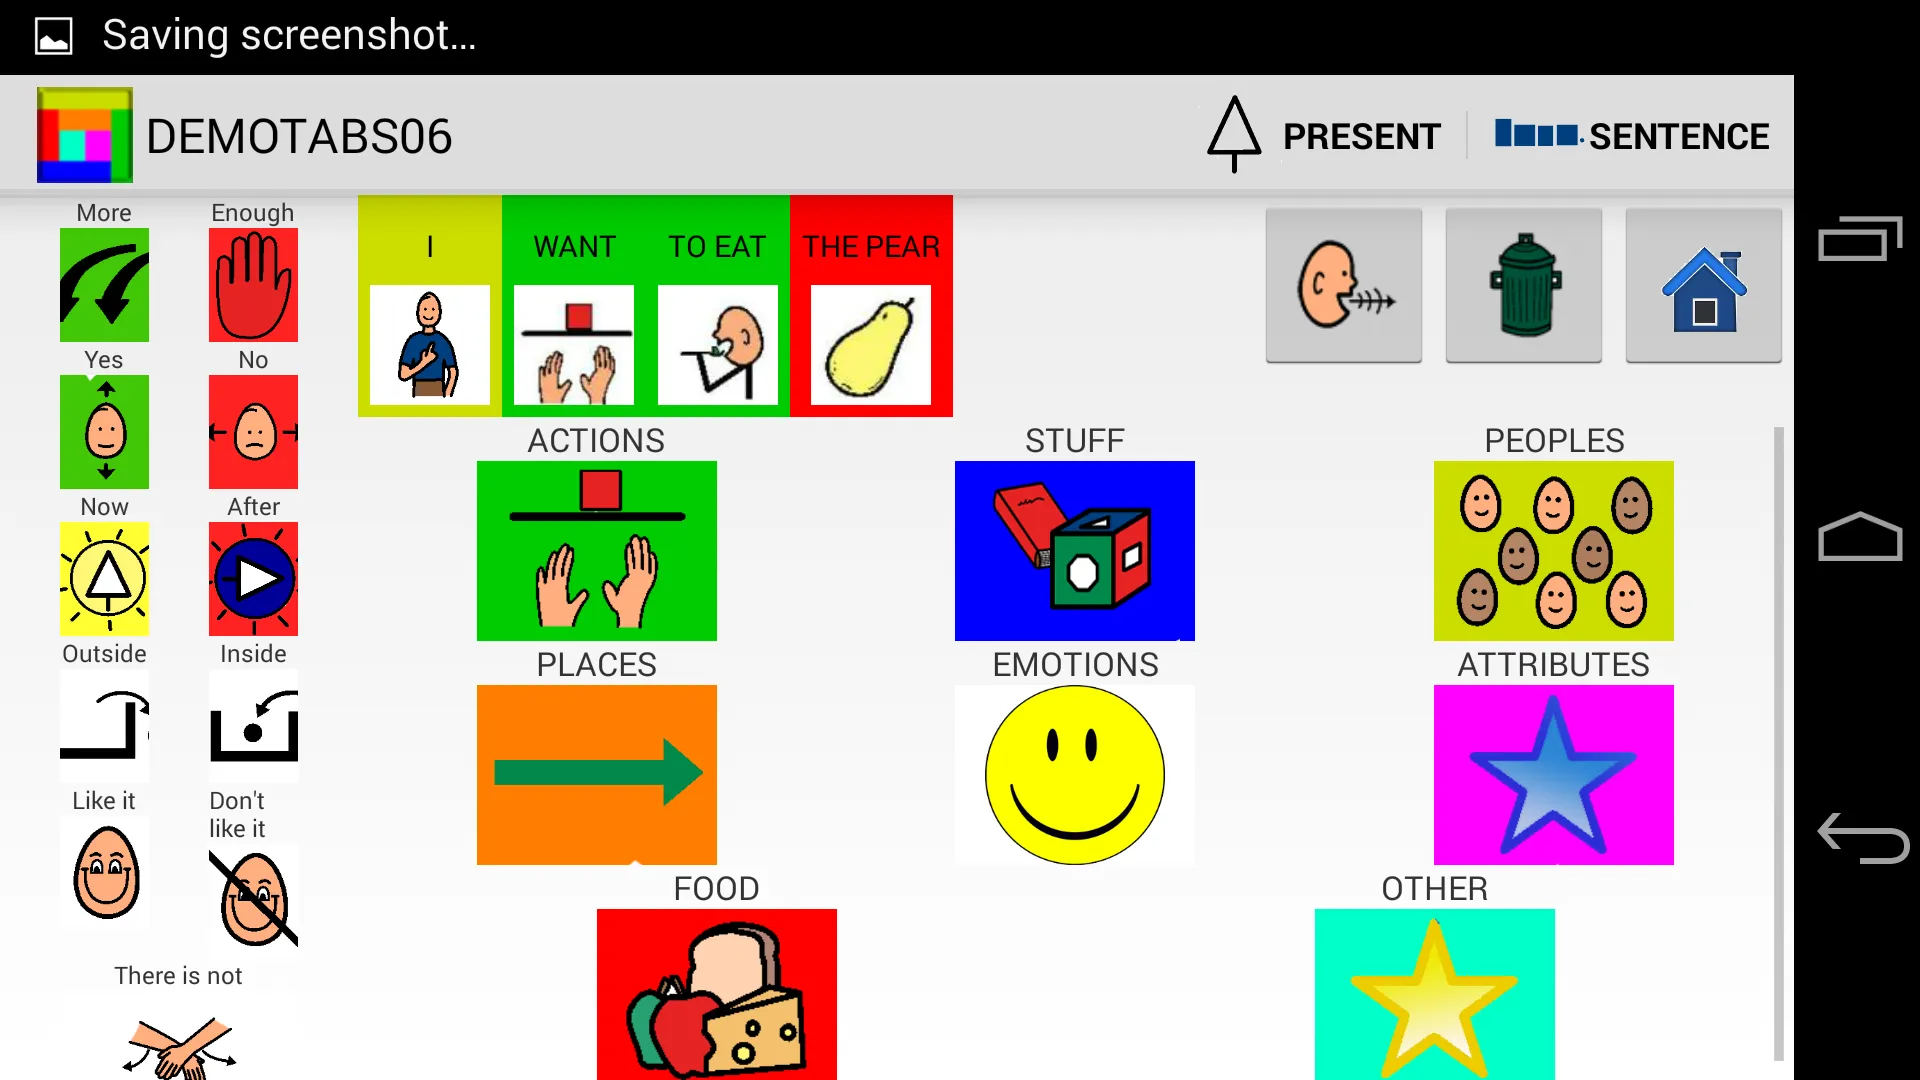The width and height of the screenshot is (1920, 1080).
Task: Click the home icon button
Action: click(1704, 285)
